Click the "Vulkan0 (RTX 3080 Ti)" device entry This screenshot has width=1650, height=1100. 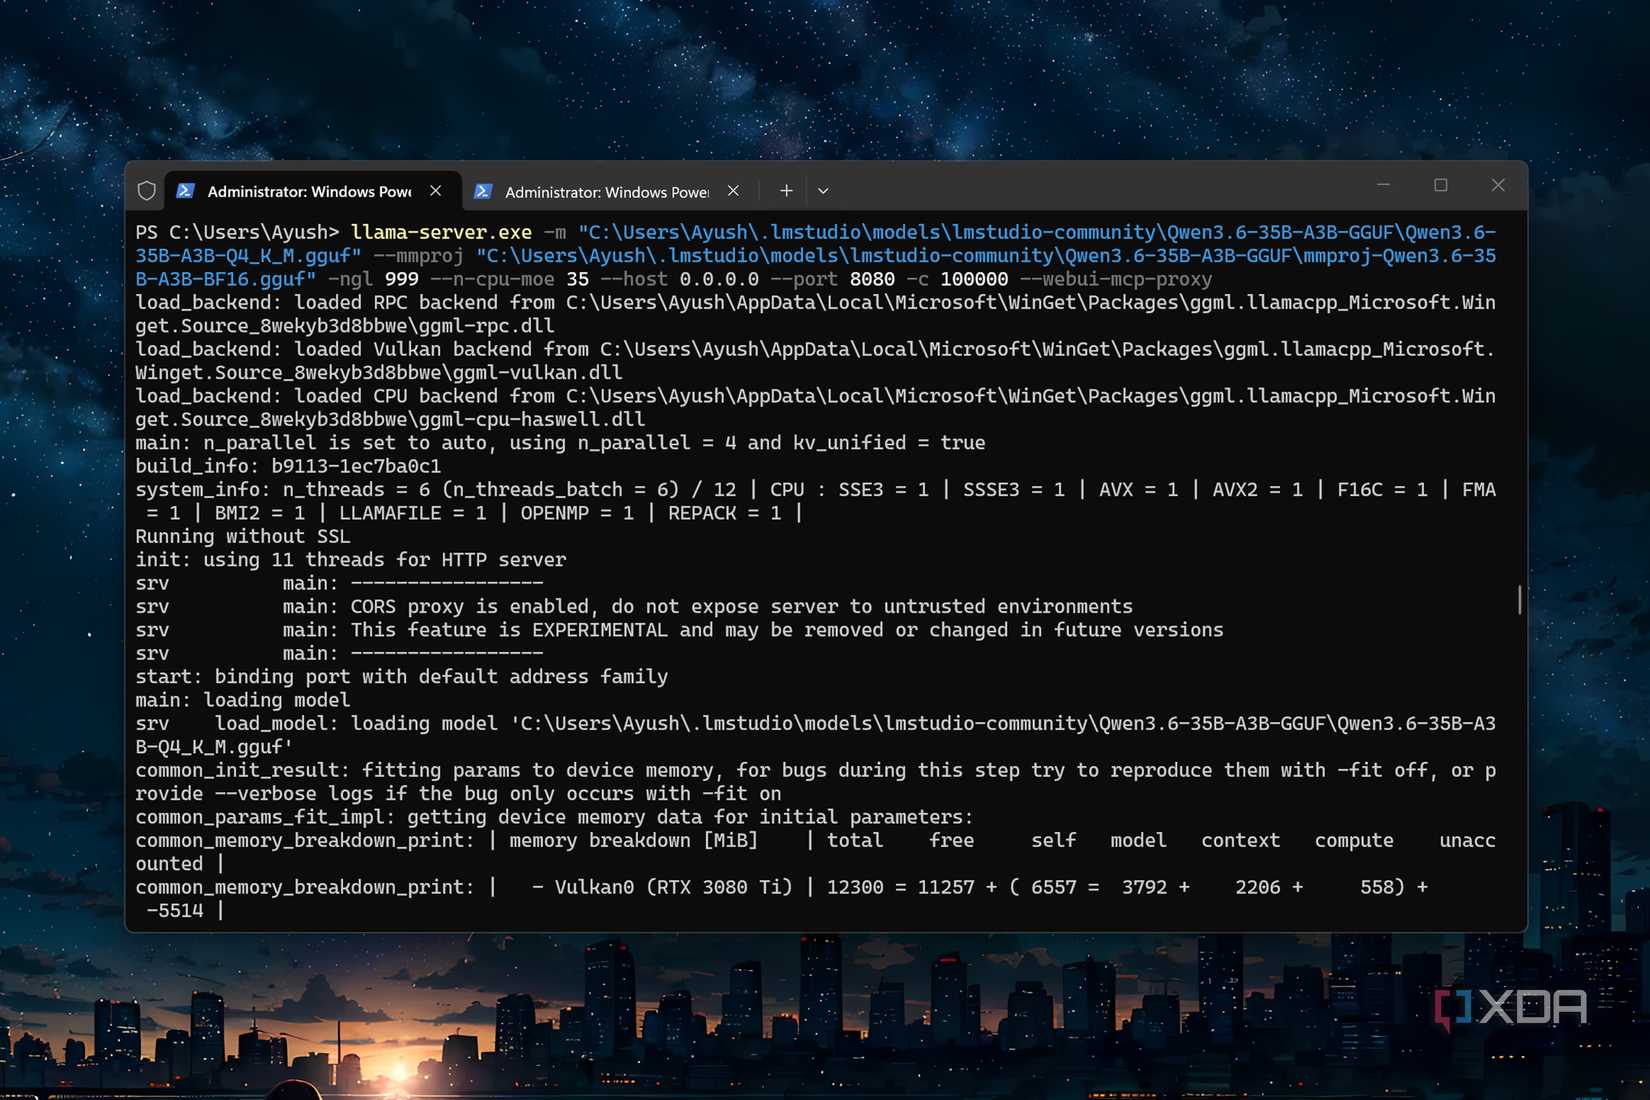(674, 888)
